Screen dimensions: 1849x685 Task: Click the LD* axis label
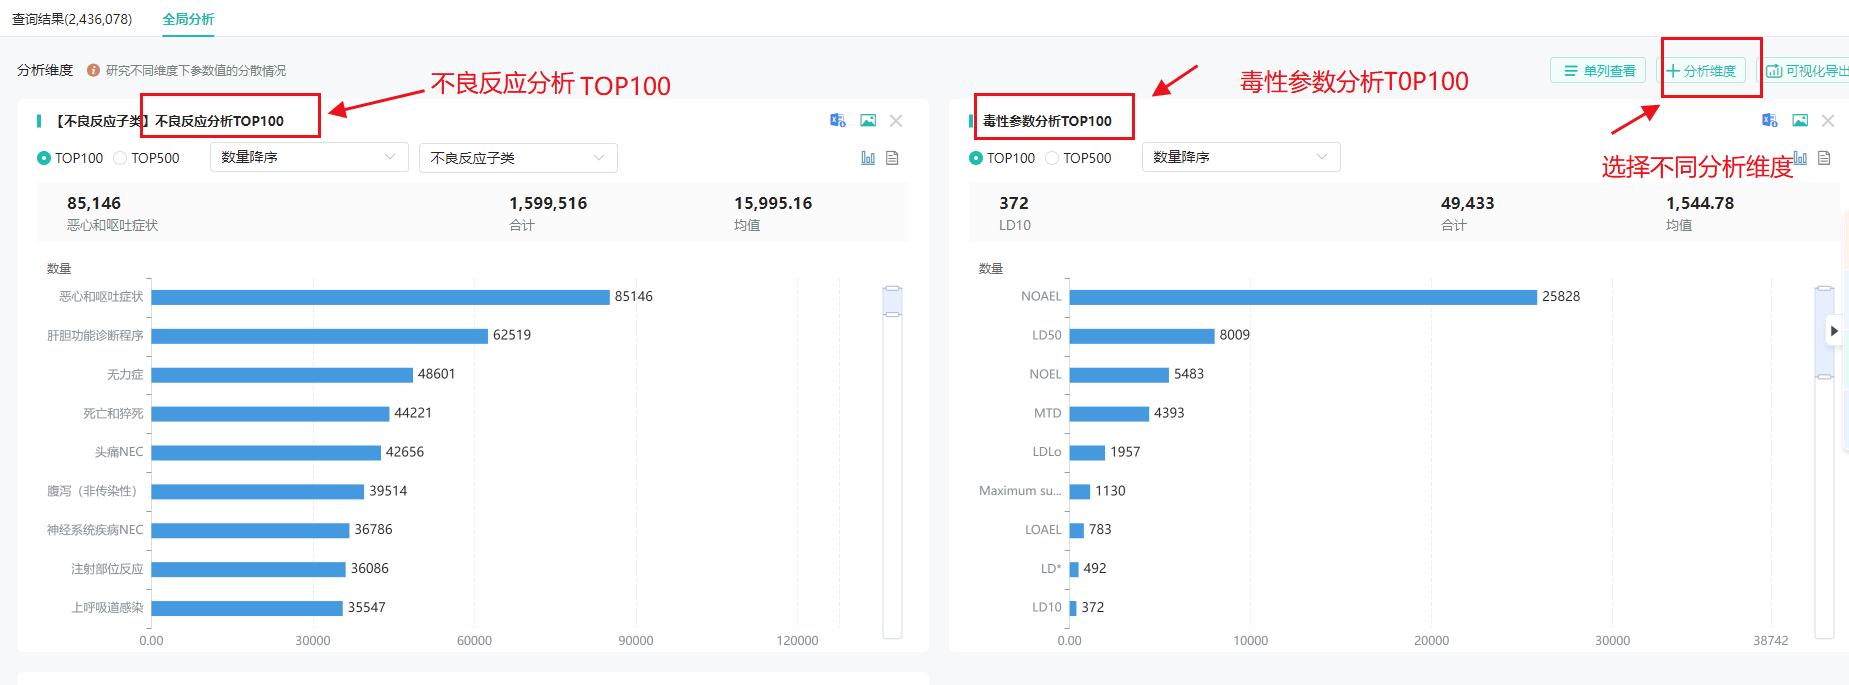tap(1051, 569)
